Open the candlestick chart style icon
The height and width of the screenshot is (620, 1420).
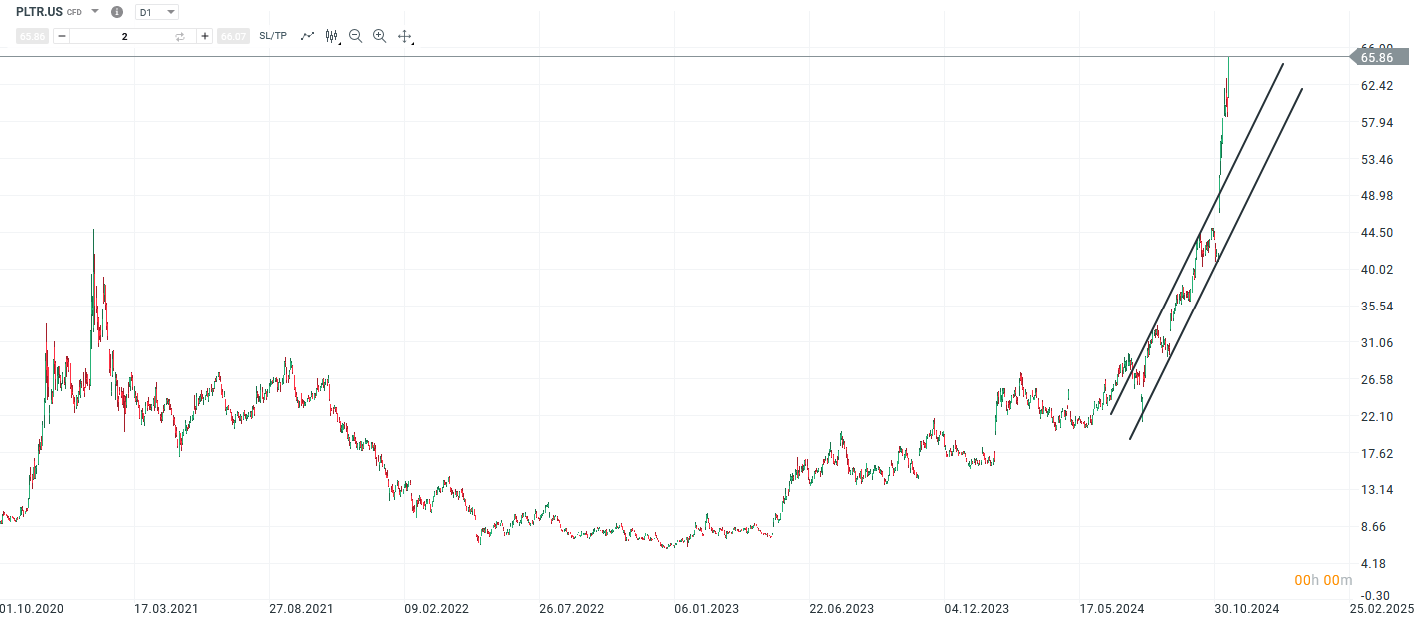click(330, 35)
